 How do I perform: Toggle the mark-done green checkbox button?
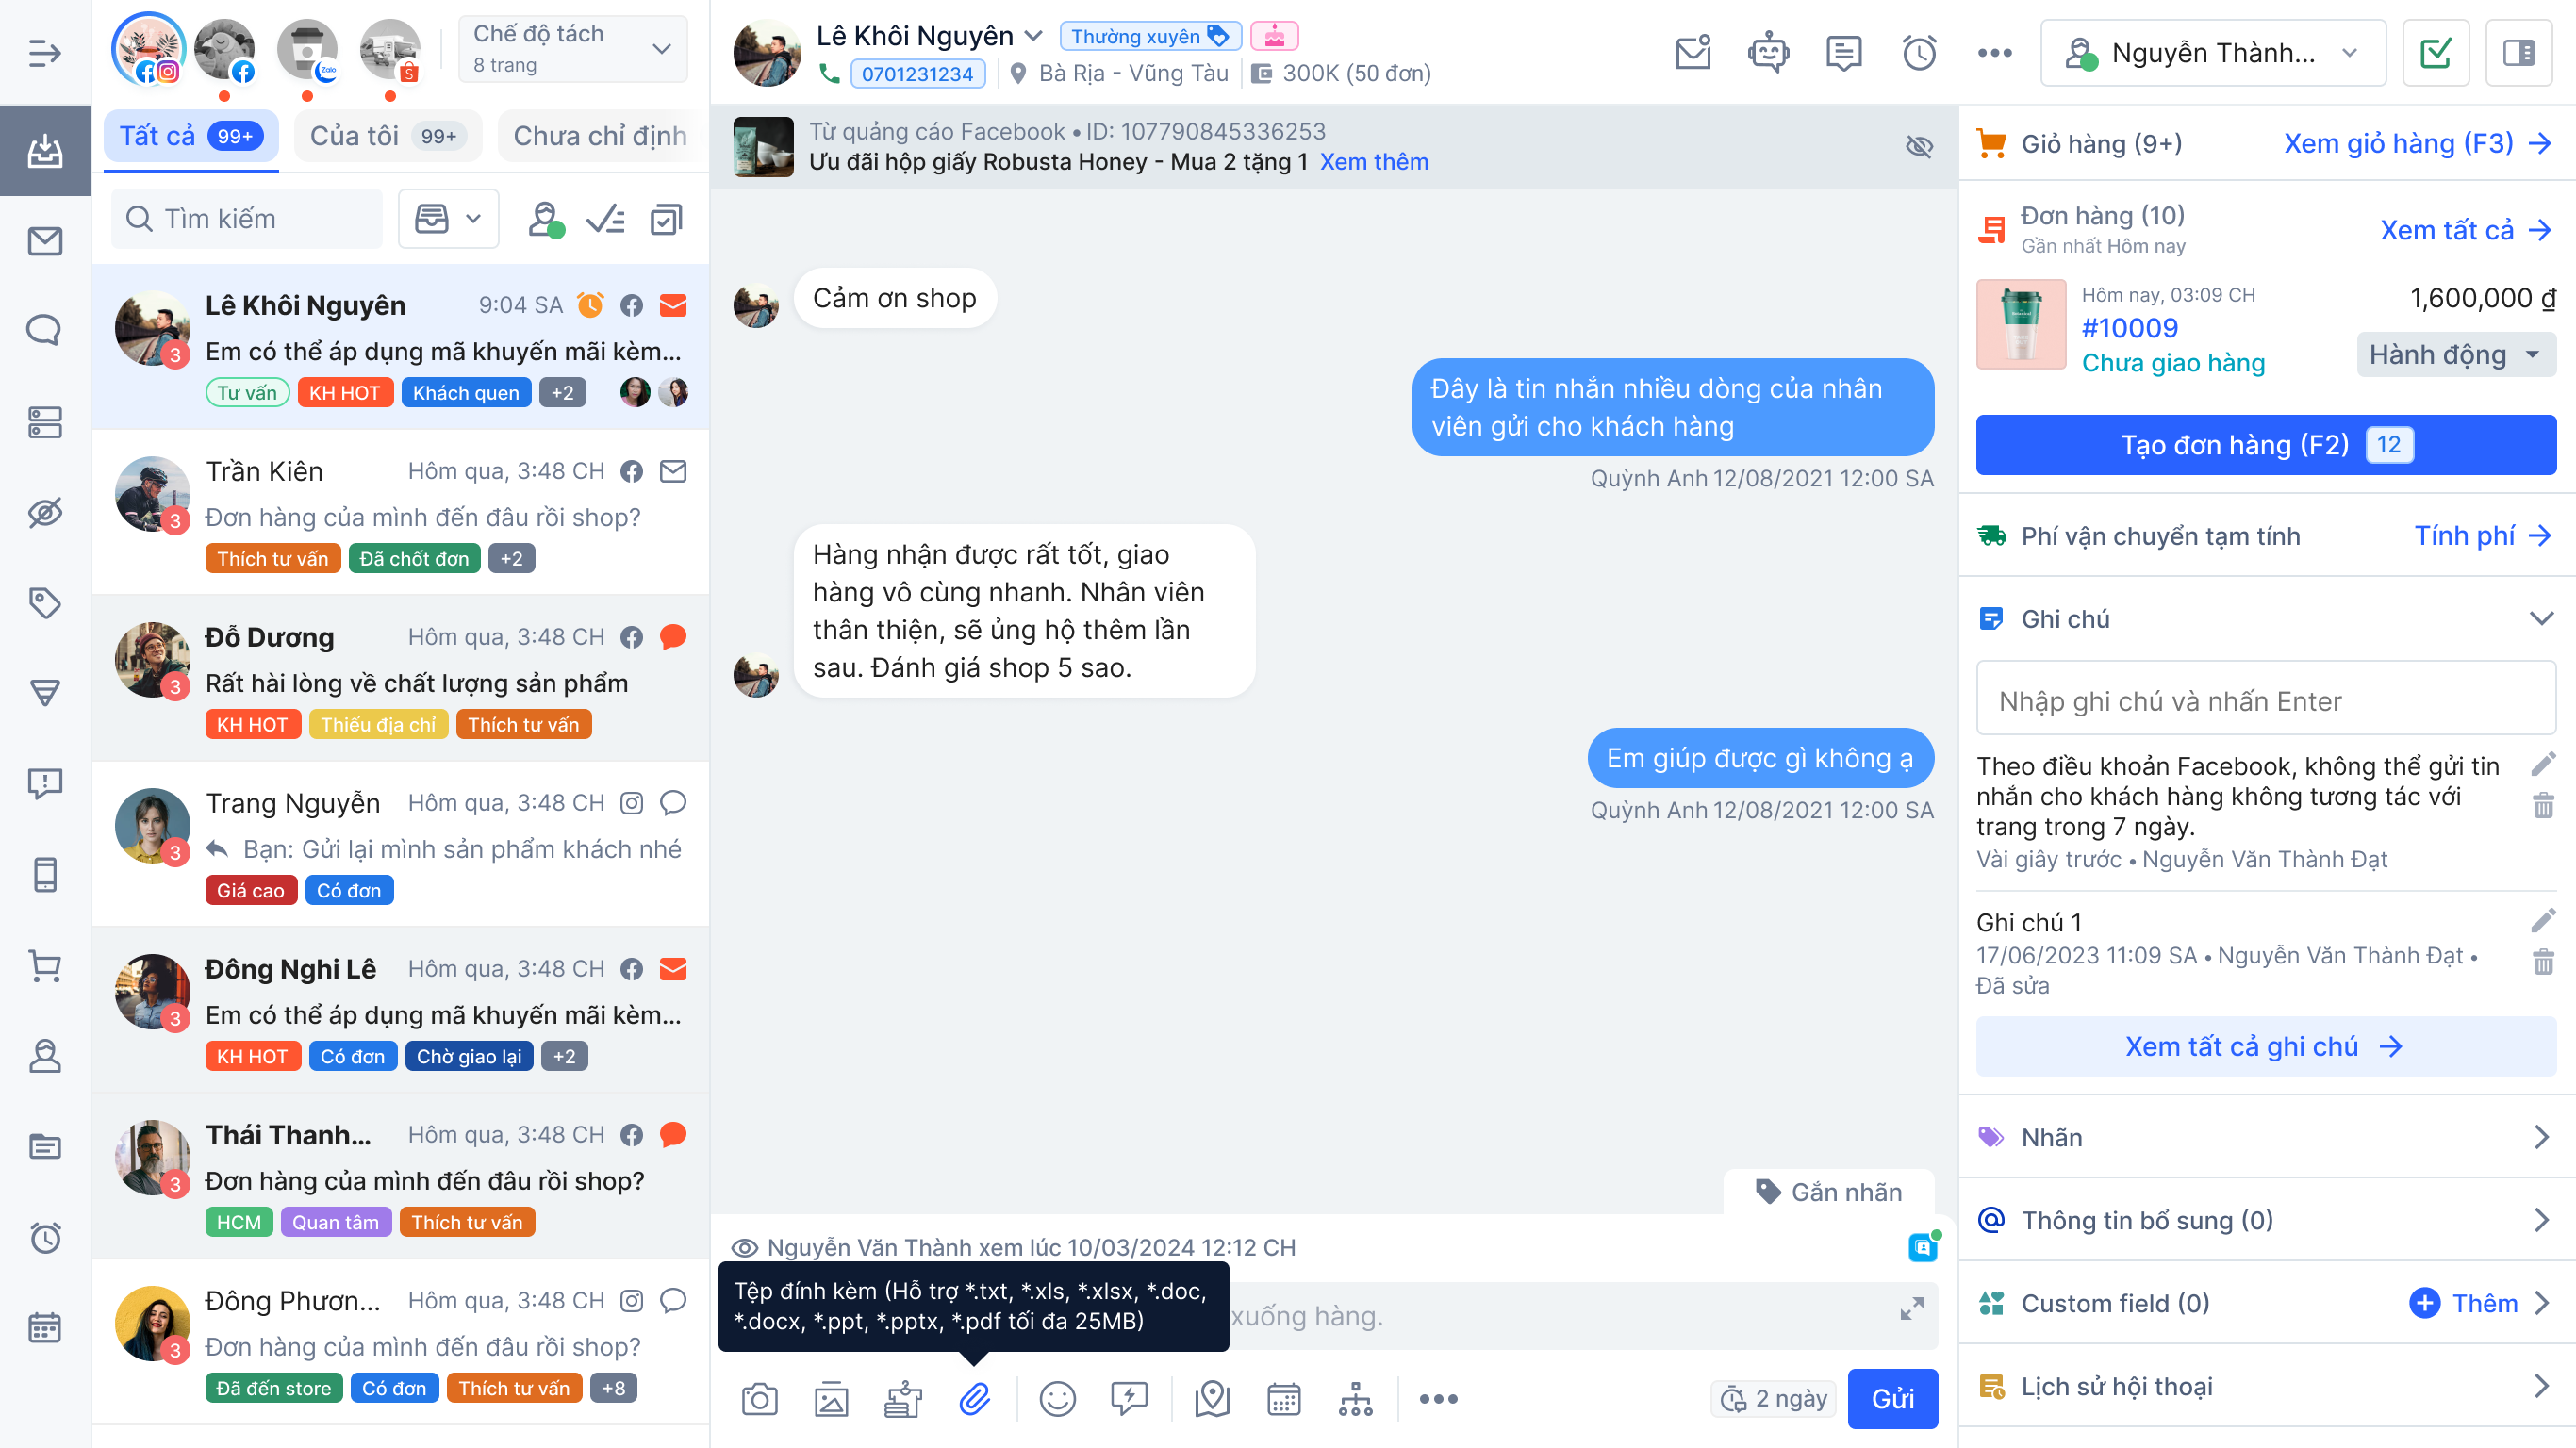click(x=2435, y=52)
